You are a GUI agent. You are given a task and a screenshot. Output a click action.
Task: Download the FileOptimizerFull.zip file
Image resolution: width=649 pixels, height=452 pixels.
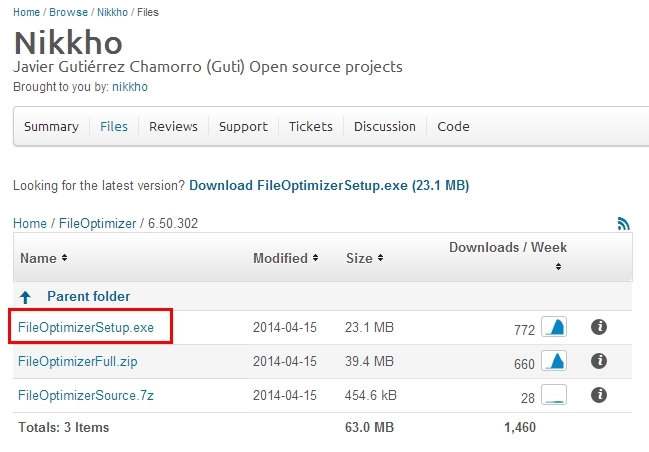(x=78, y=361)
